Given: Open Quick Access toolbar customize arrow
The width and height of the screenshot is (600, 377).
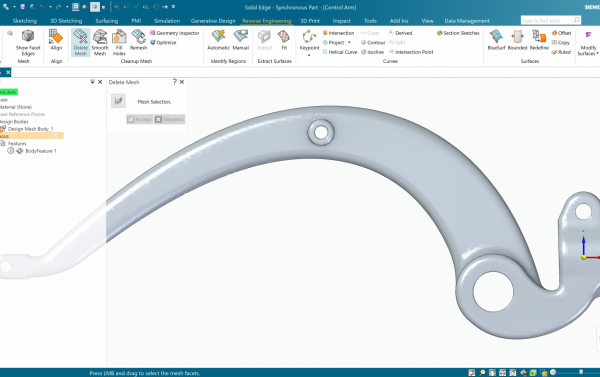Looking at the screenshot, I should [173, 7].
